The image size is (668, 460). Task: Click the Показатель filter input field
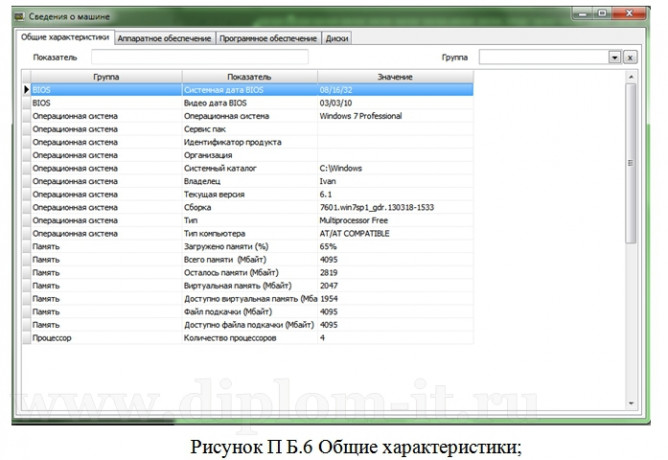[199, 57]
